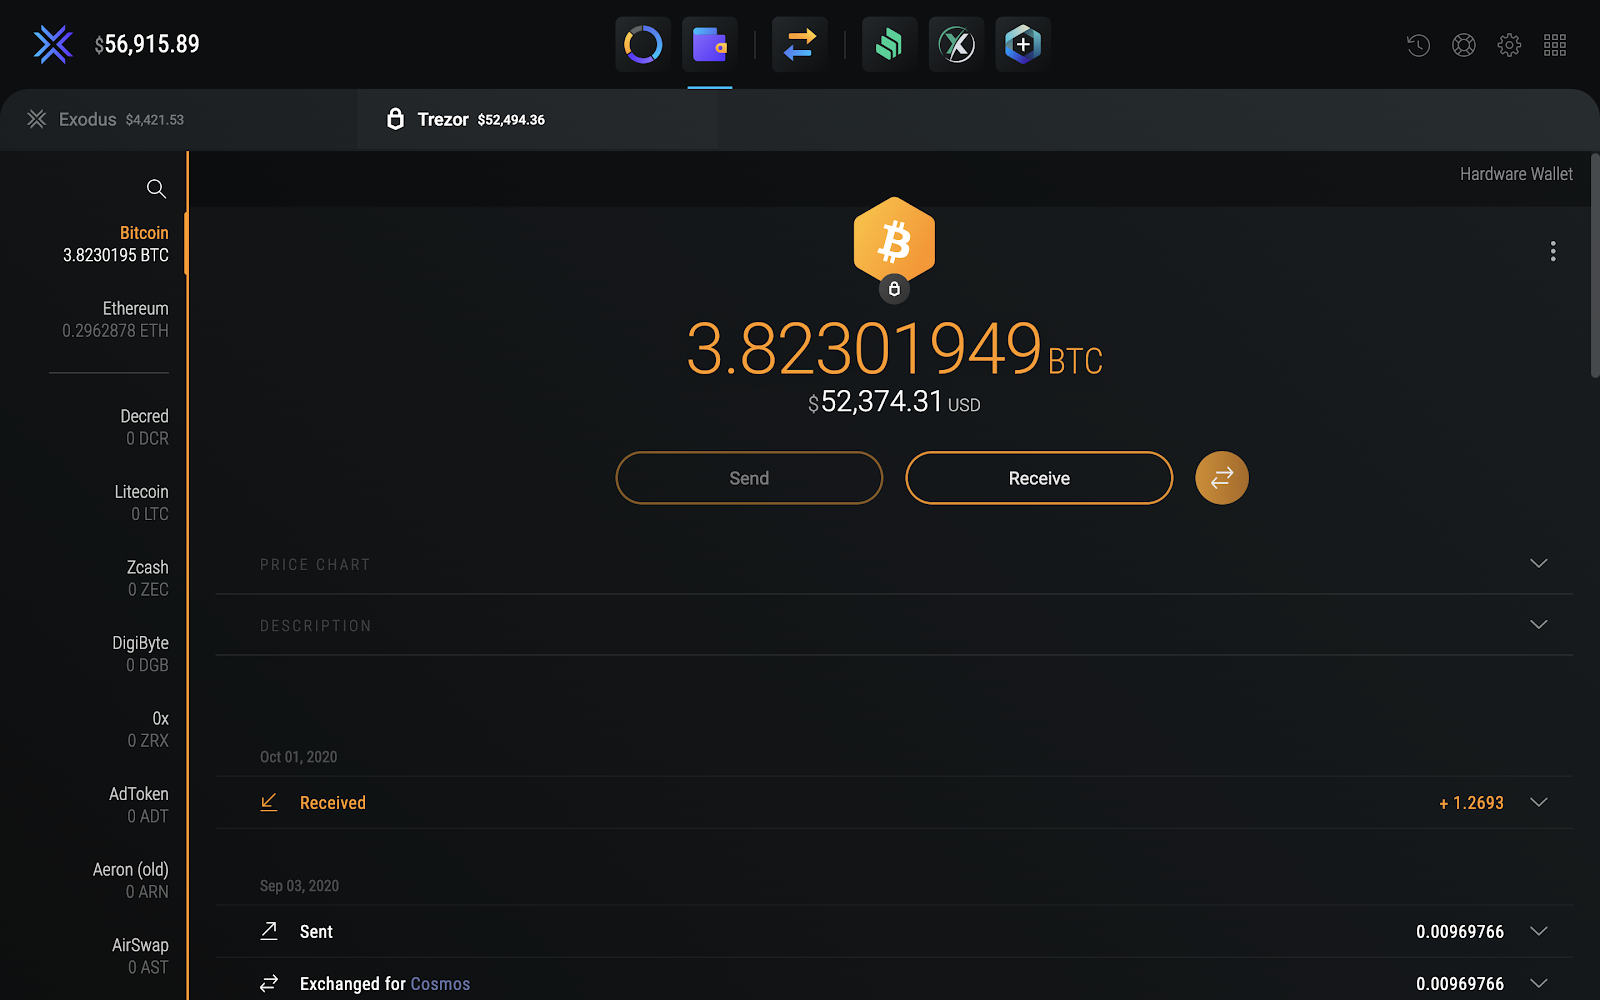Open the Cosmos link in exchange row
Viewport: 1600px width, 1000px height.
[x=440, y=984]
